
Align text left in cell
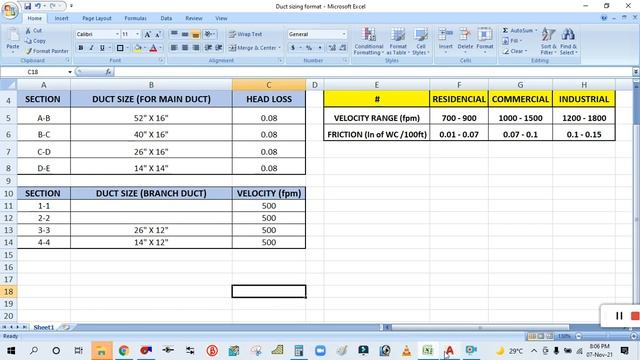pyautogui.click(x=174, y=48)
